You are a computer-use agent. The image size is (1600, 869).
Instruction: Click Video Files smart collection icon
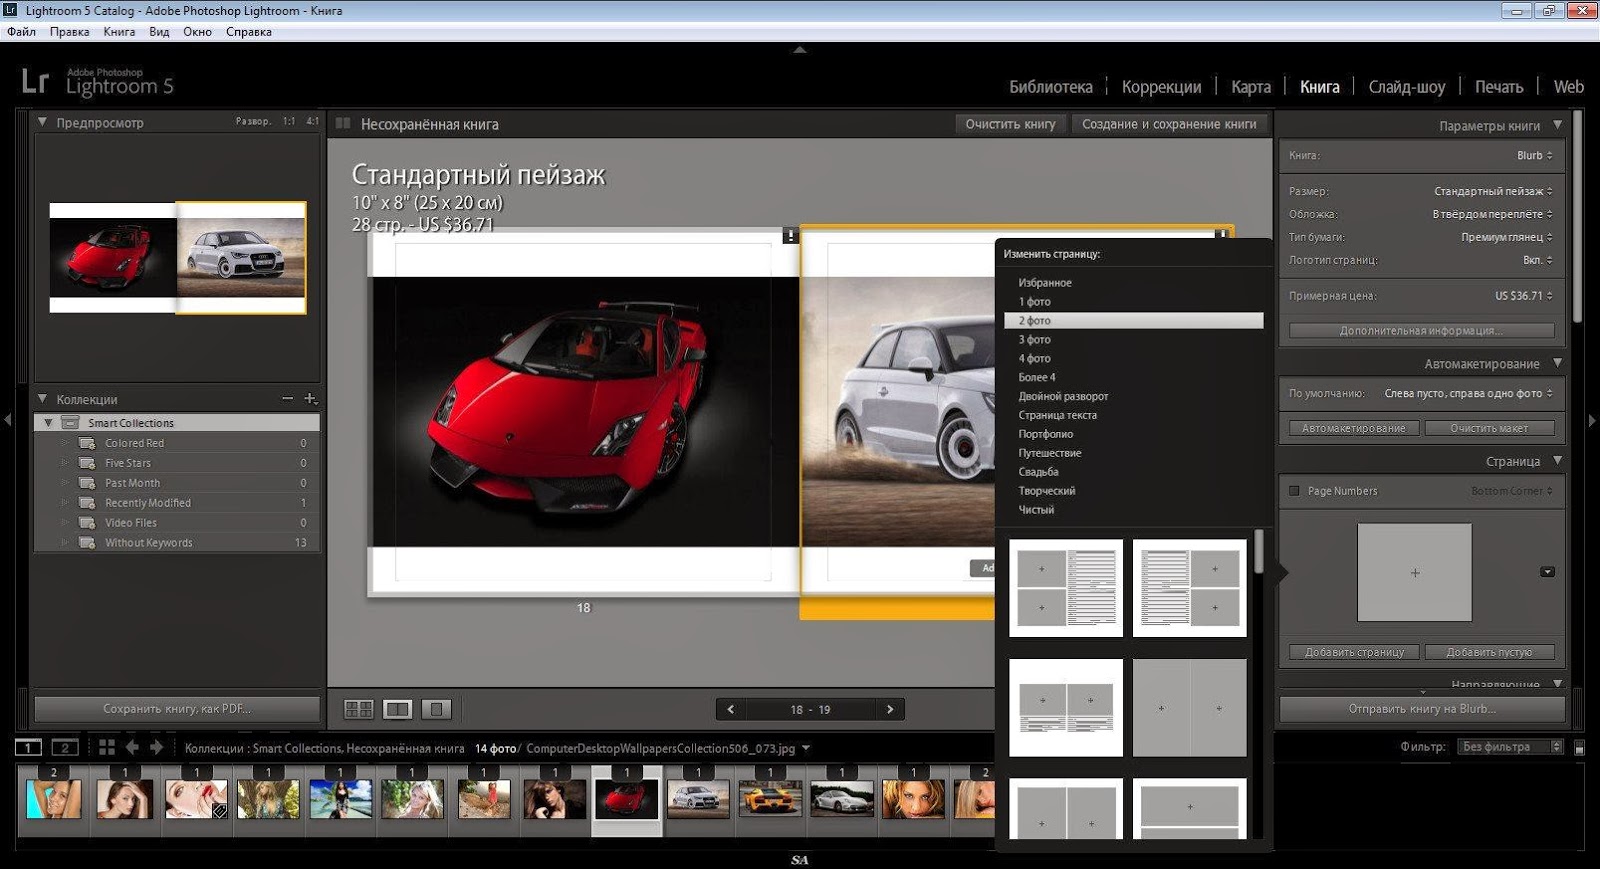(88, 523)
